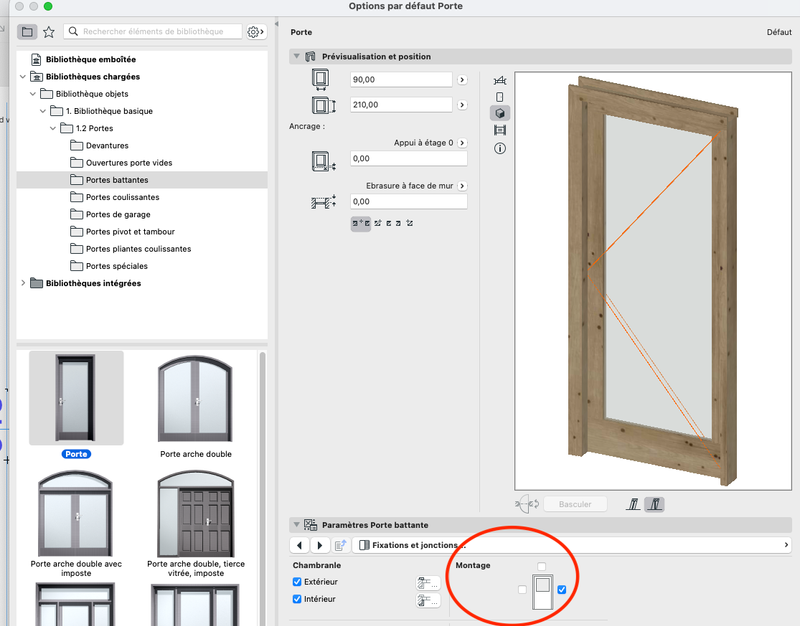Screen dimensions: 800x626
Task: Select the fifth reveal anchoring icon
Action: coord(410,223)
